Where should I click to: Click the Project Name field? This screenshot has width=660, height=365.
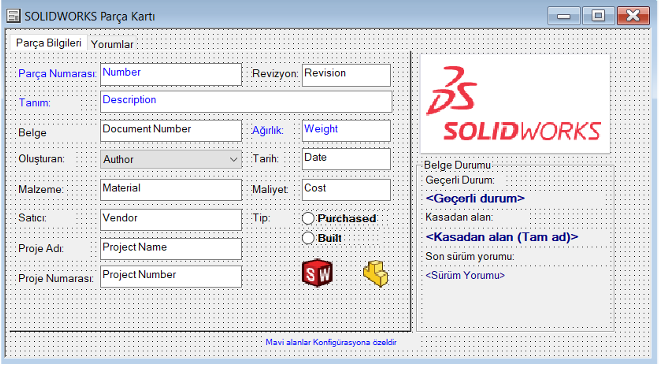(171, 249)
